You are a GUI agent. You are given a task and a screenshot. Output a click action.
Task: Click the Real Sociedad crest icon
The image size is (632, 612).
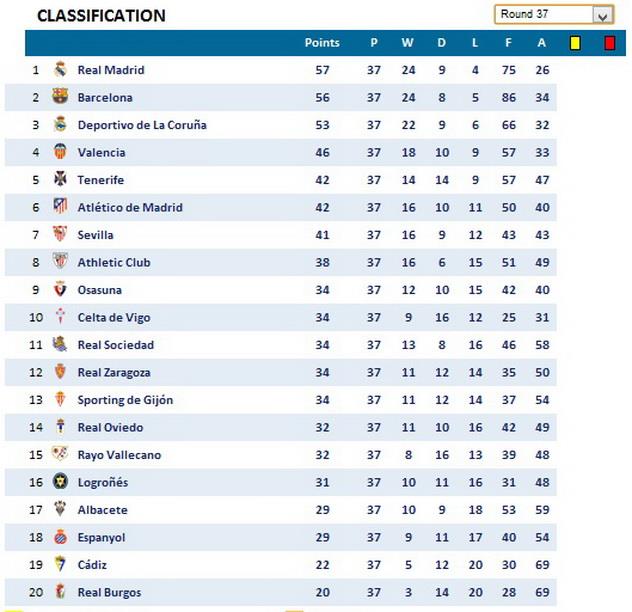(60, 345)
